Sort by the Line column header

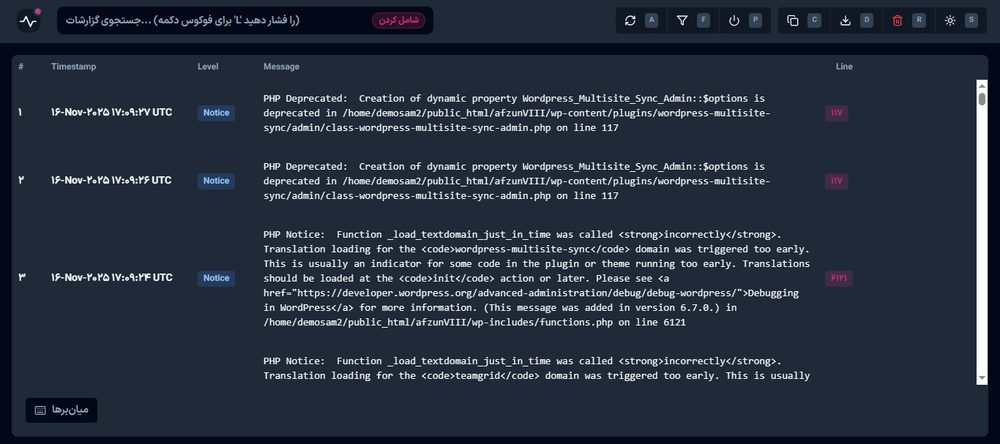point(844,67)
